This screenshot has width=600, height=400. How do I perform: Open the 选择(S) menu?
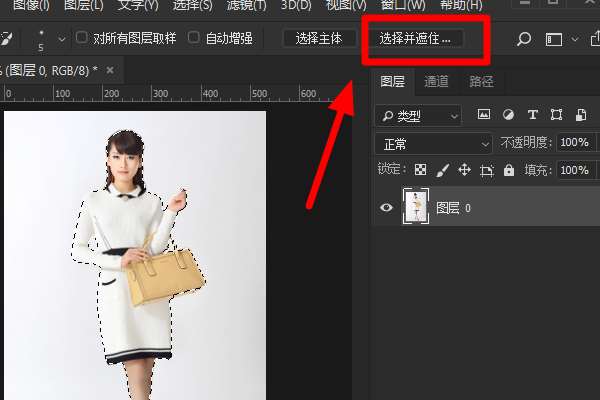coord(192,5)
